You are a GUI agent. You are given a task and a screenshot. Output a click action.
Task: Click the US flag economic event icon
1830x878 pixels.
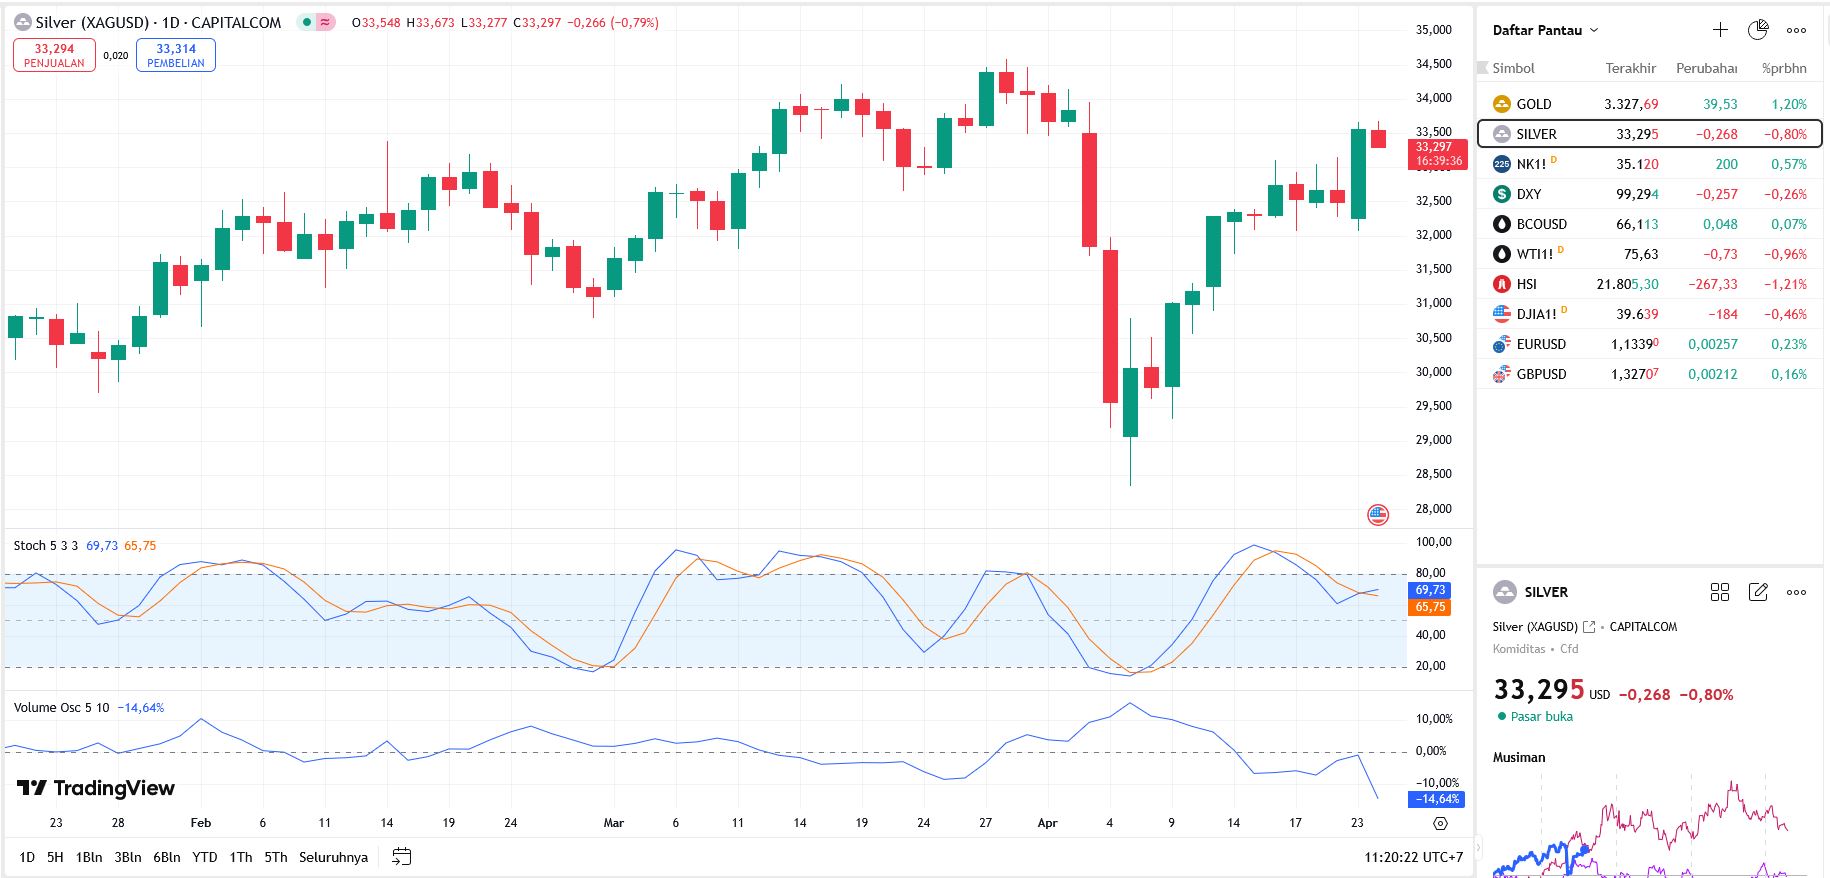pyautogui.click(x=1378, y=515)
